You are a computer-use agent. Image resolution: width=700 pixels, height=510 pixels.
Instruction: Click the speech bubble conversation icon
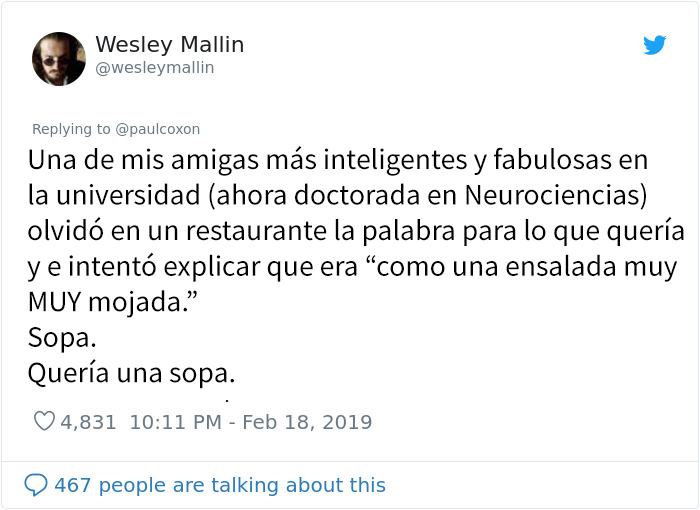tap(36, 485)
